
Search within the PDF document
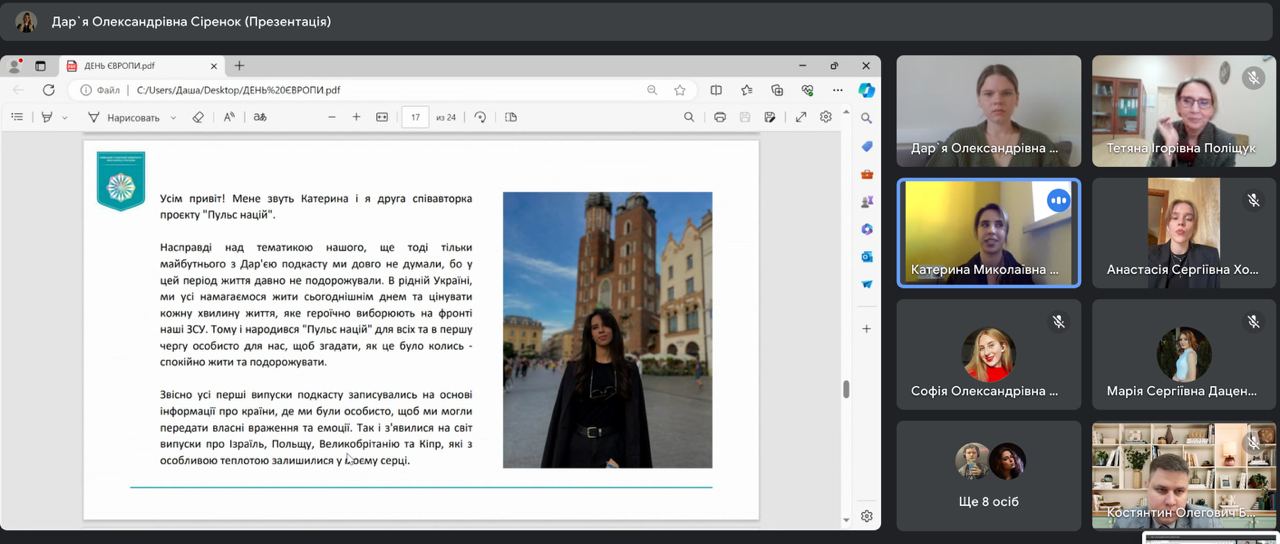tap(689, 117)
